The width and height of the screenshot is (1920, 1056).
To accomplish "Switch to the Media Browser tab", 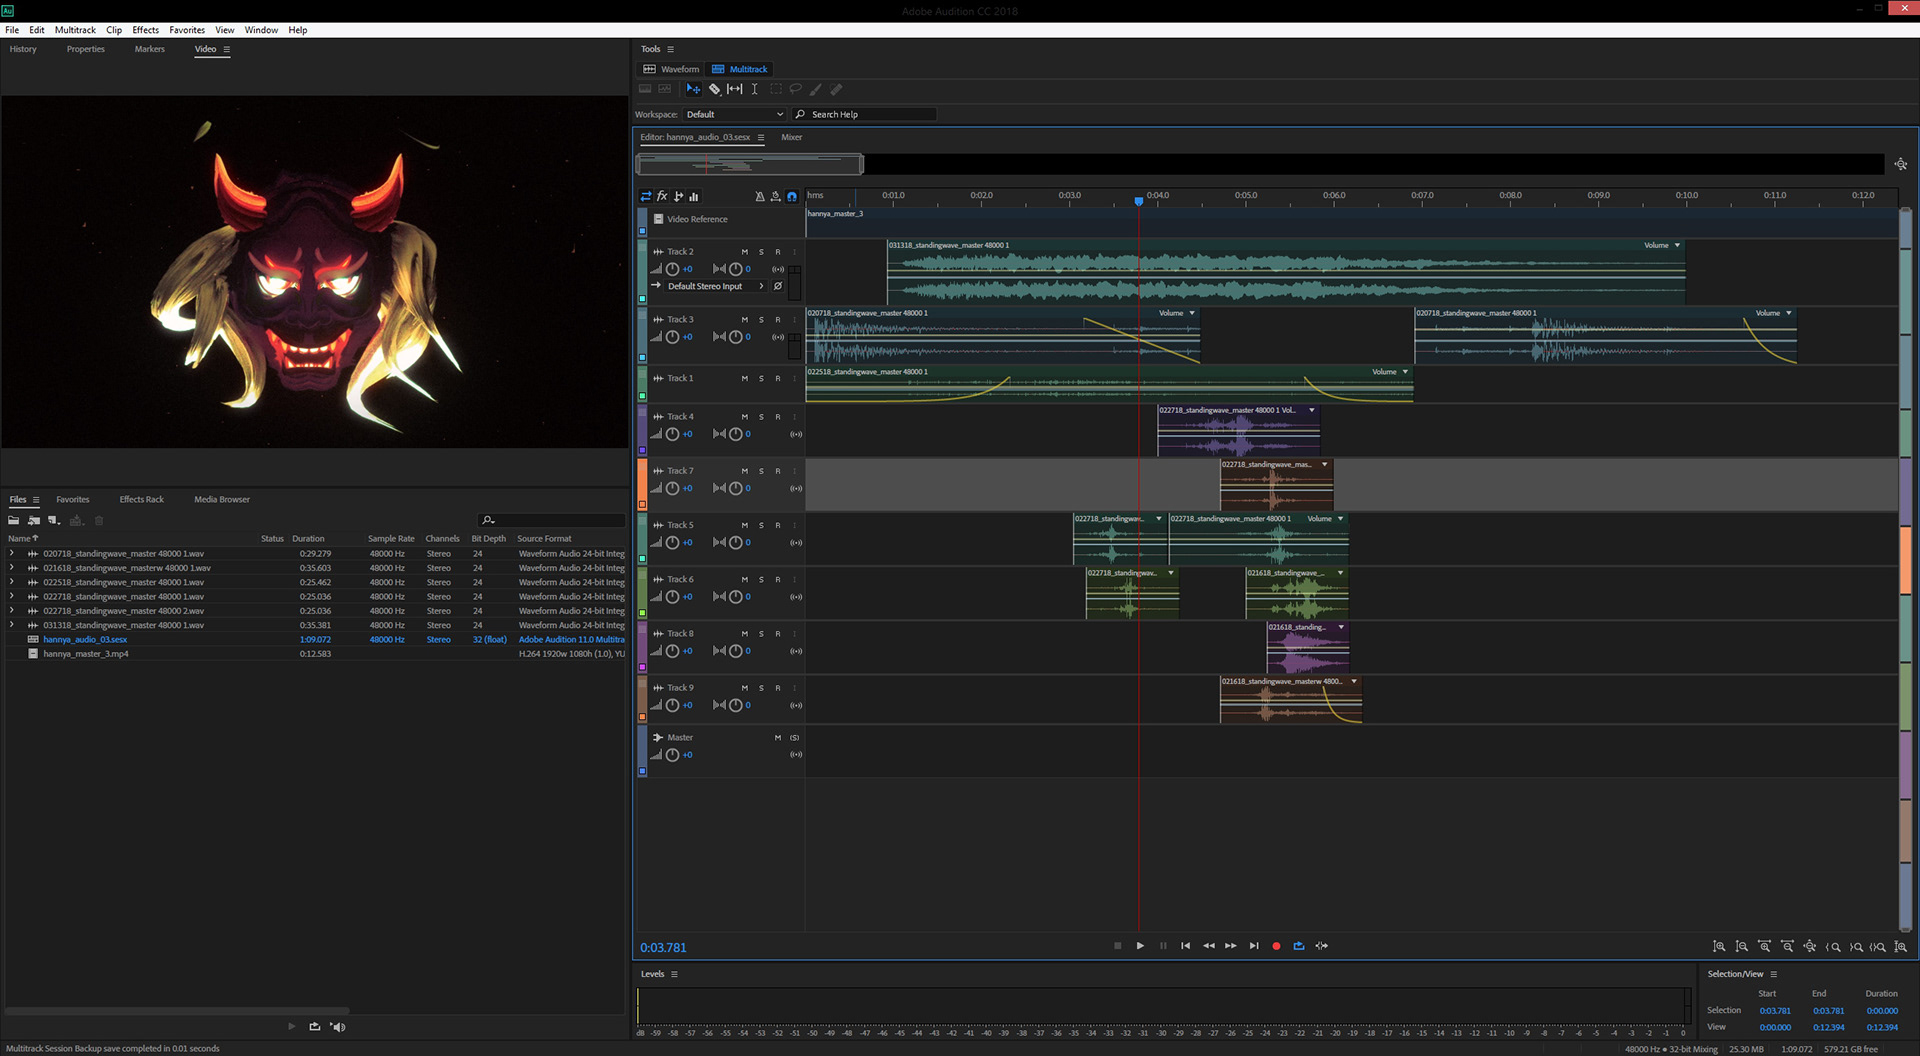I will pos(222,499).
